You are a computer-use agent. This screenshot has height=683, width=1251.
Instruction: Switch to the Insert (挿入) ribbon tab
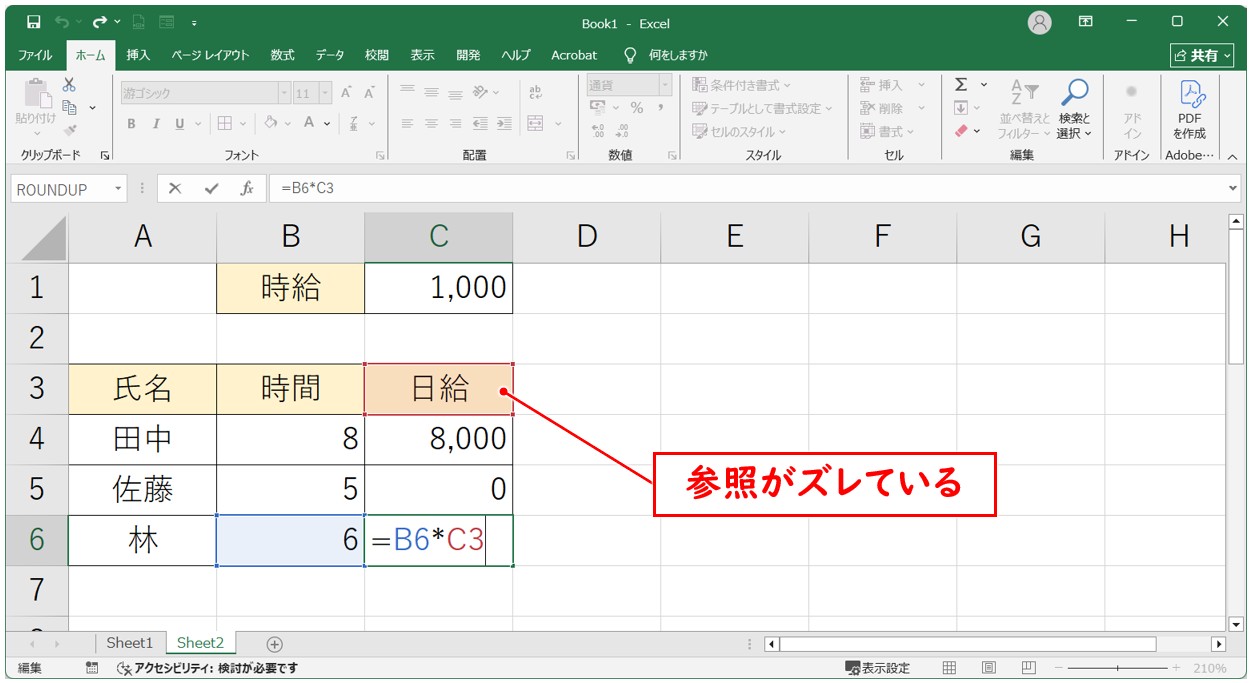tap(138, 55)
